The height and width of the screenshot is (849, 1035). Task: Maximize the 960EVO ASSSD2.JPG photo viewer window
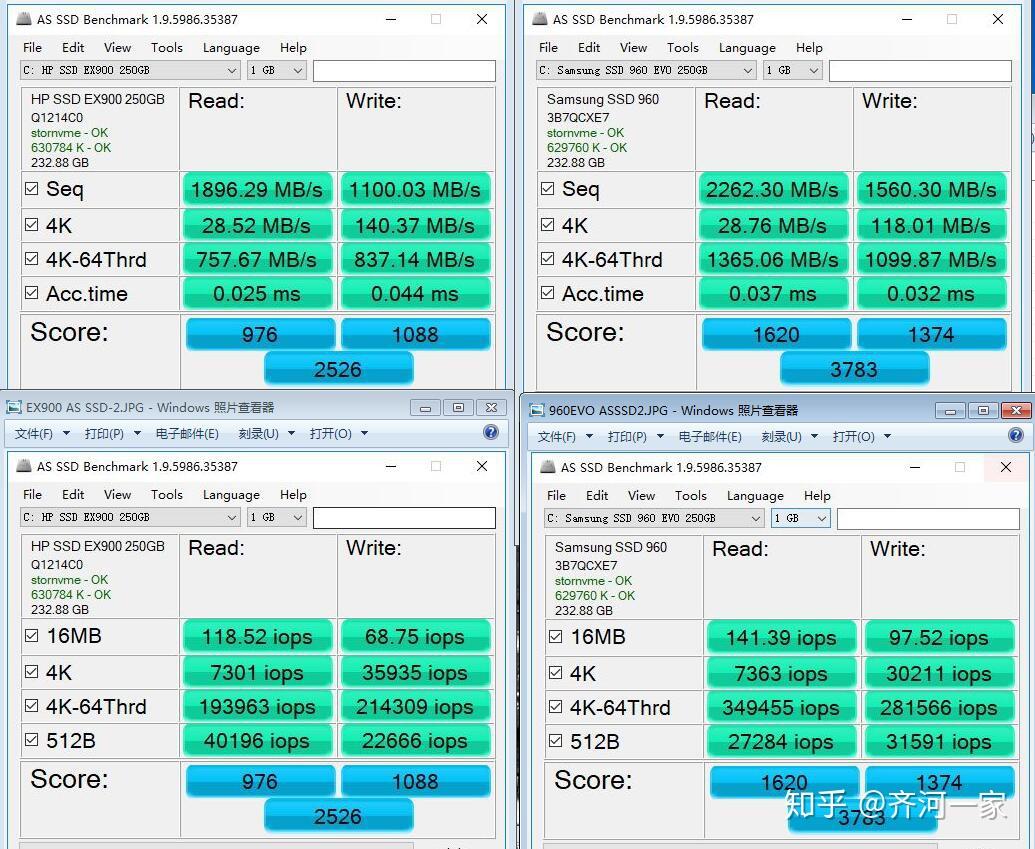(x=983, y=411)
